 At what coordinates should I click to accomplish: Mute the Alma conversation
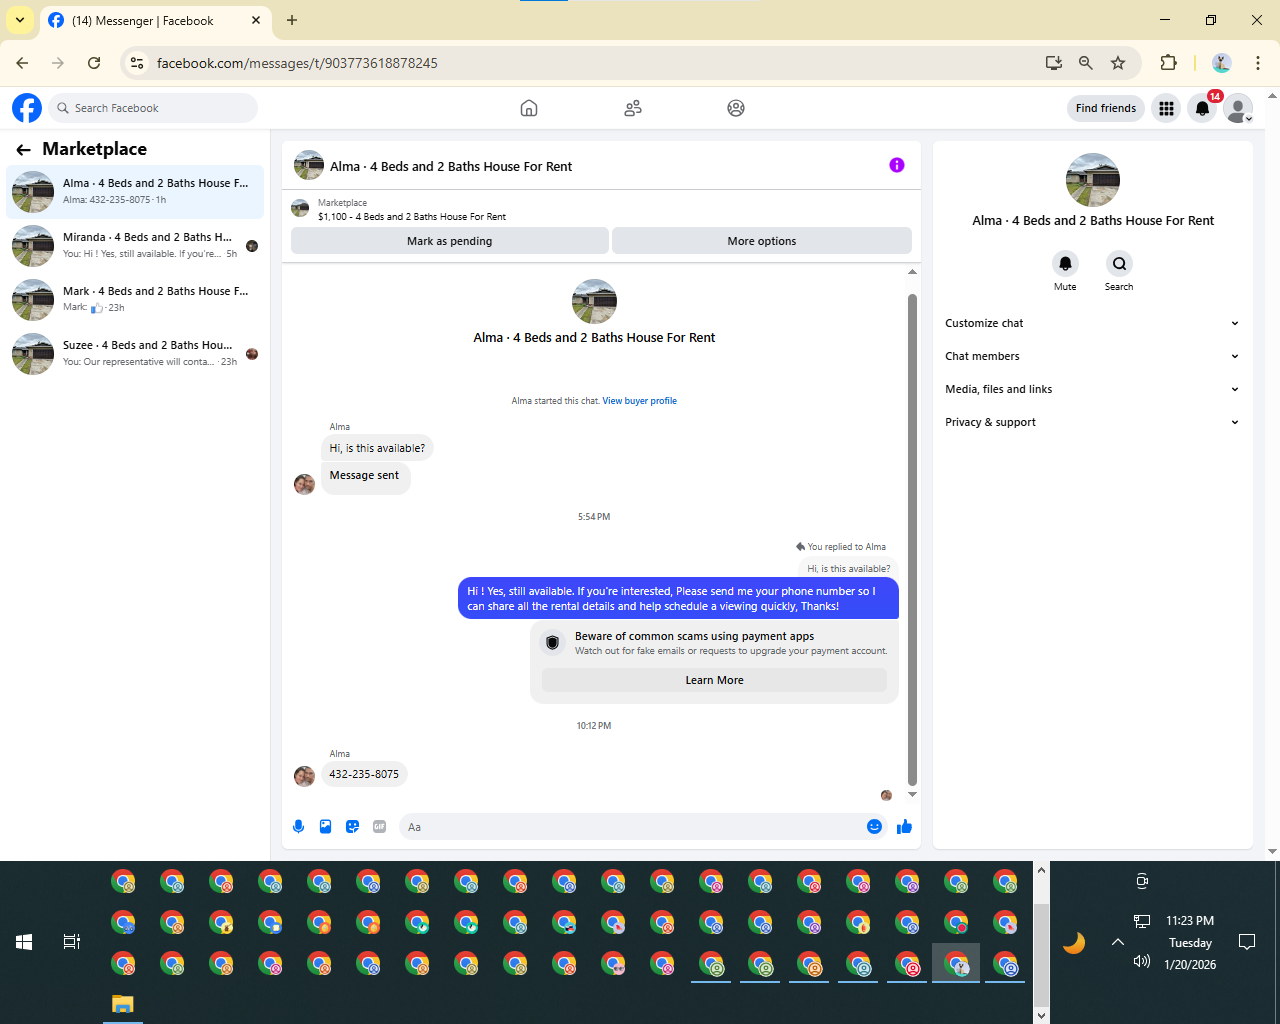1065,264
